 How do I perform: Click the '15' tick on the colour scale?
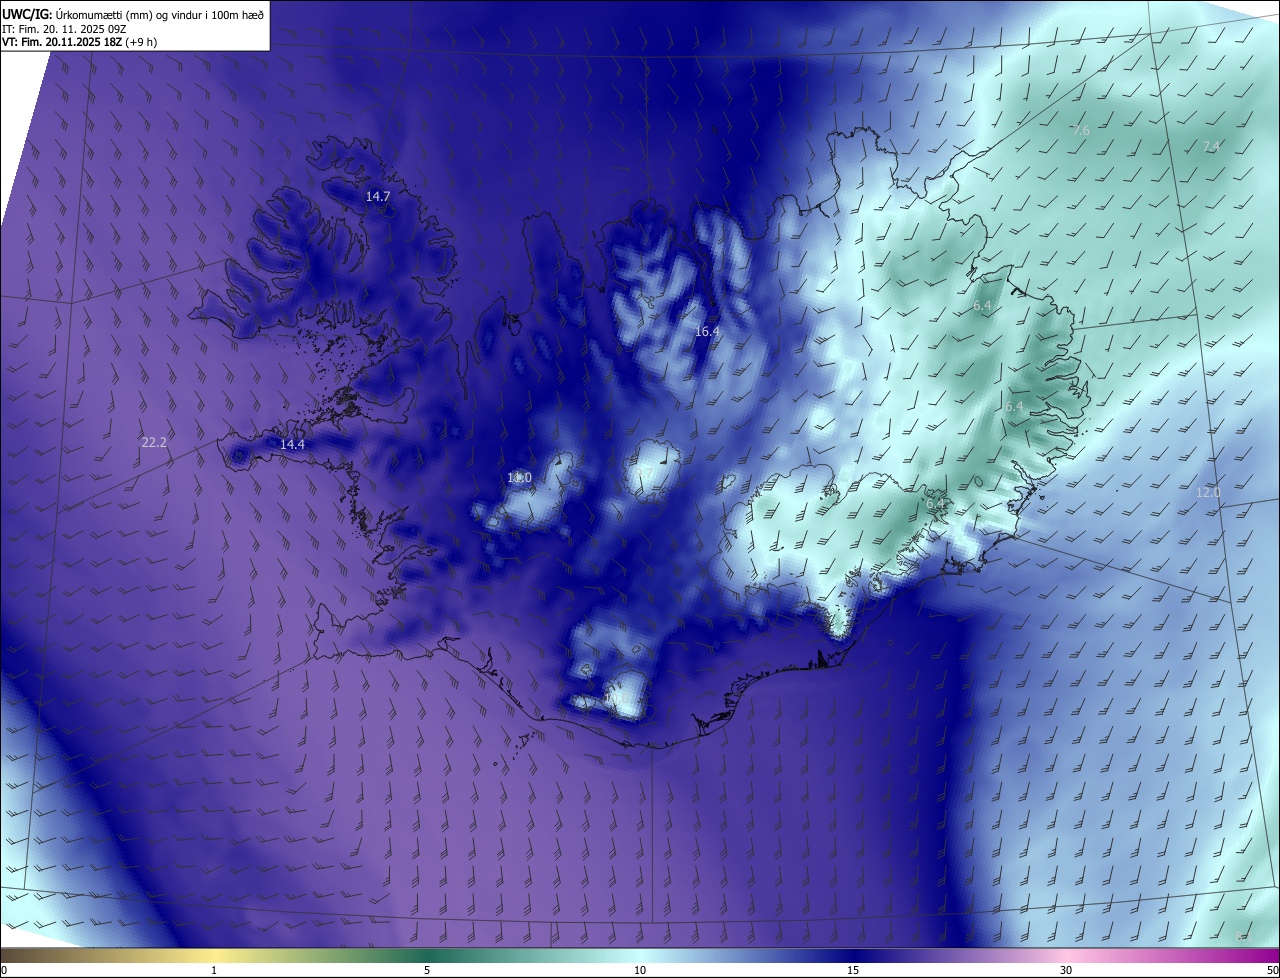[x=853, y=970]
